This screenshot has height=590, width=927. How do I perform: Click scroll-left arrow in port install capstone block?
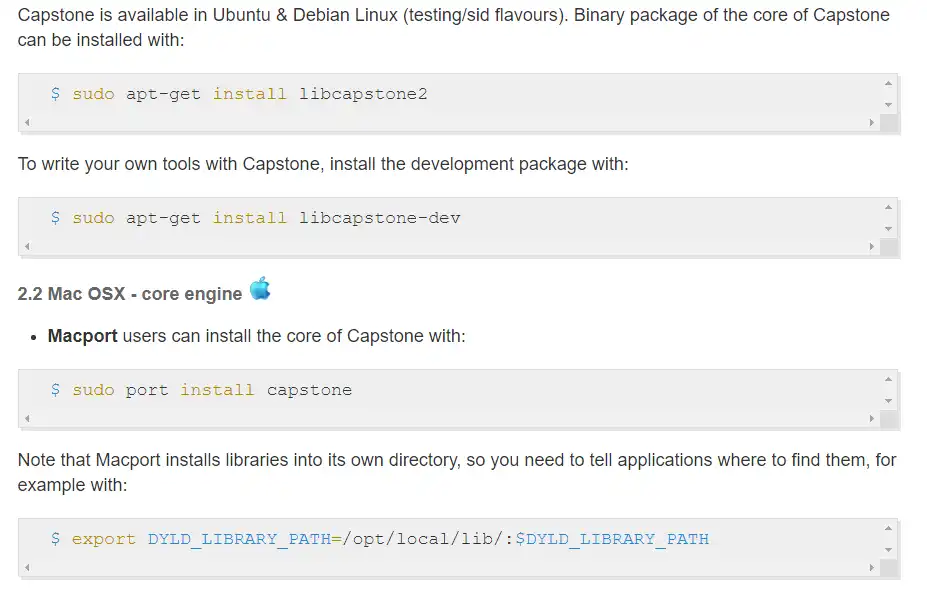(x=27, y=419)
